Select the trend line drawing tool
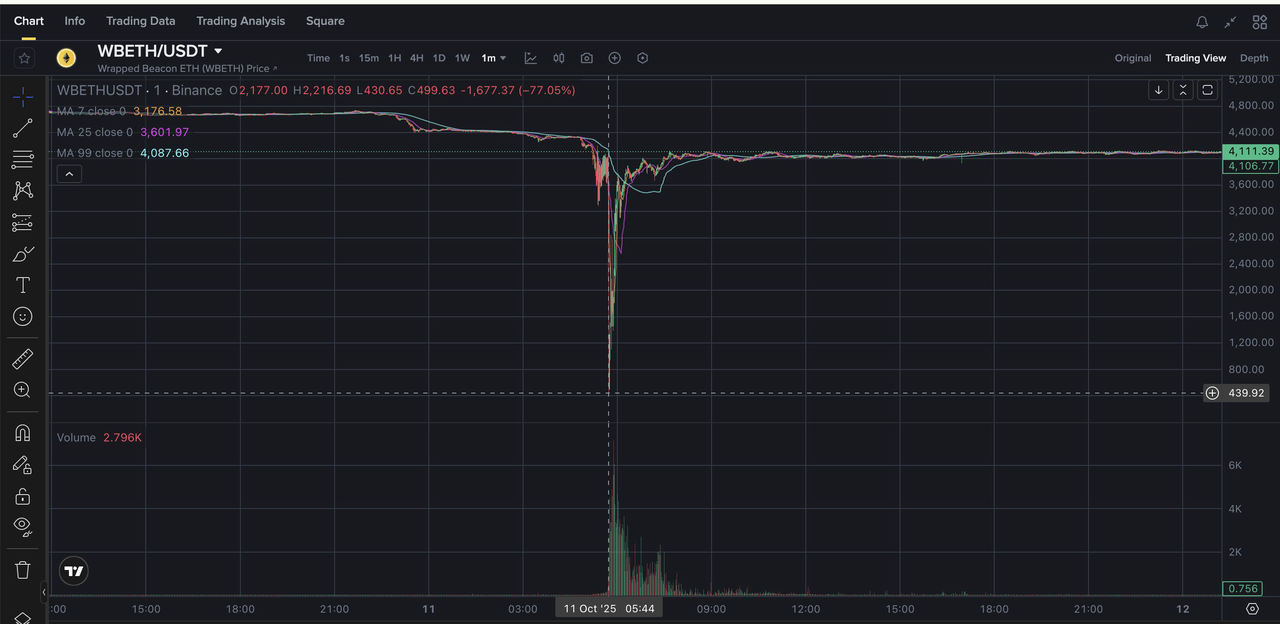 click(22, 128)
